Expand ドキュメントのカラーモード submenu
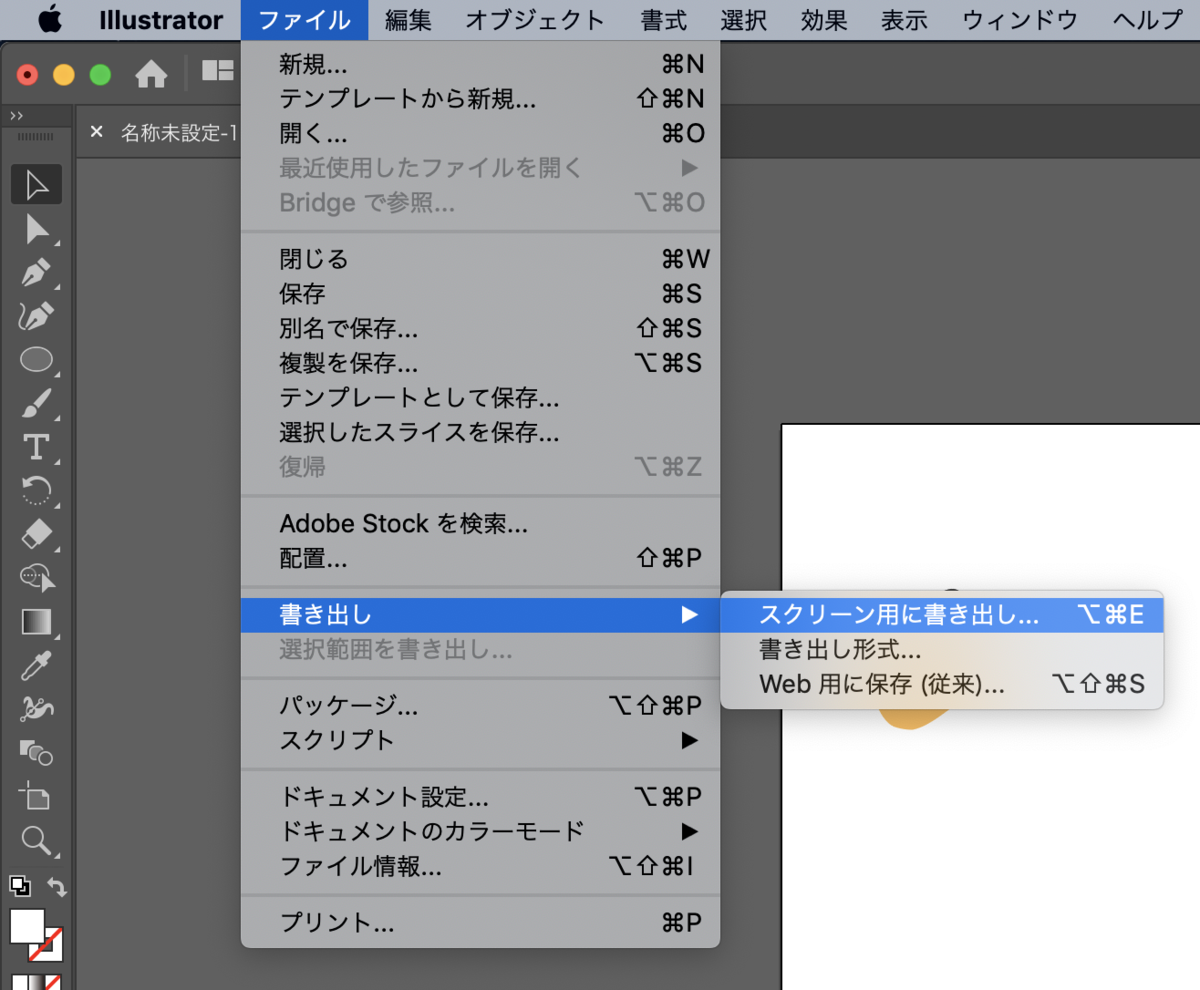The height and width of the screenshot is (990, 1200). [x=480, y=831]
